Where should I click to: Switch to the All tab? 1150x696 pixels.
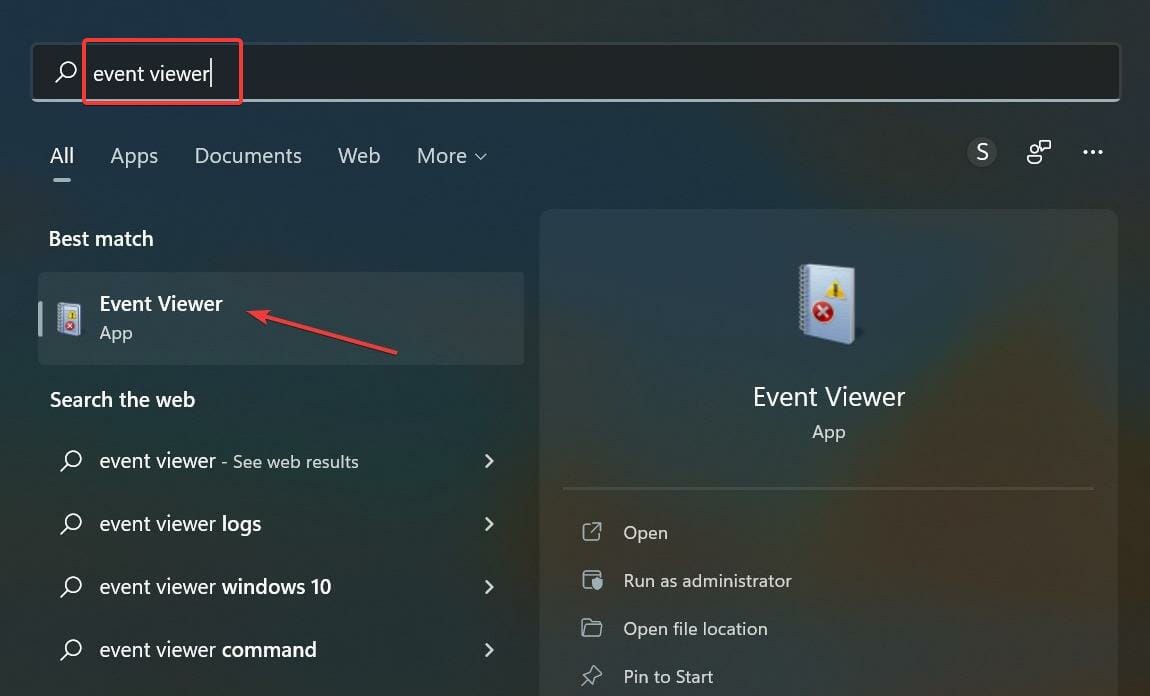click(62, 155)
